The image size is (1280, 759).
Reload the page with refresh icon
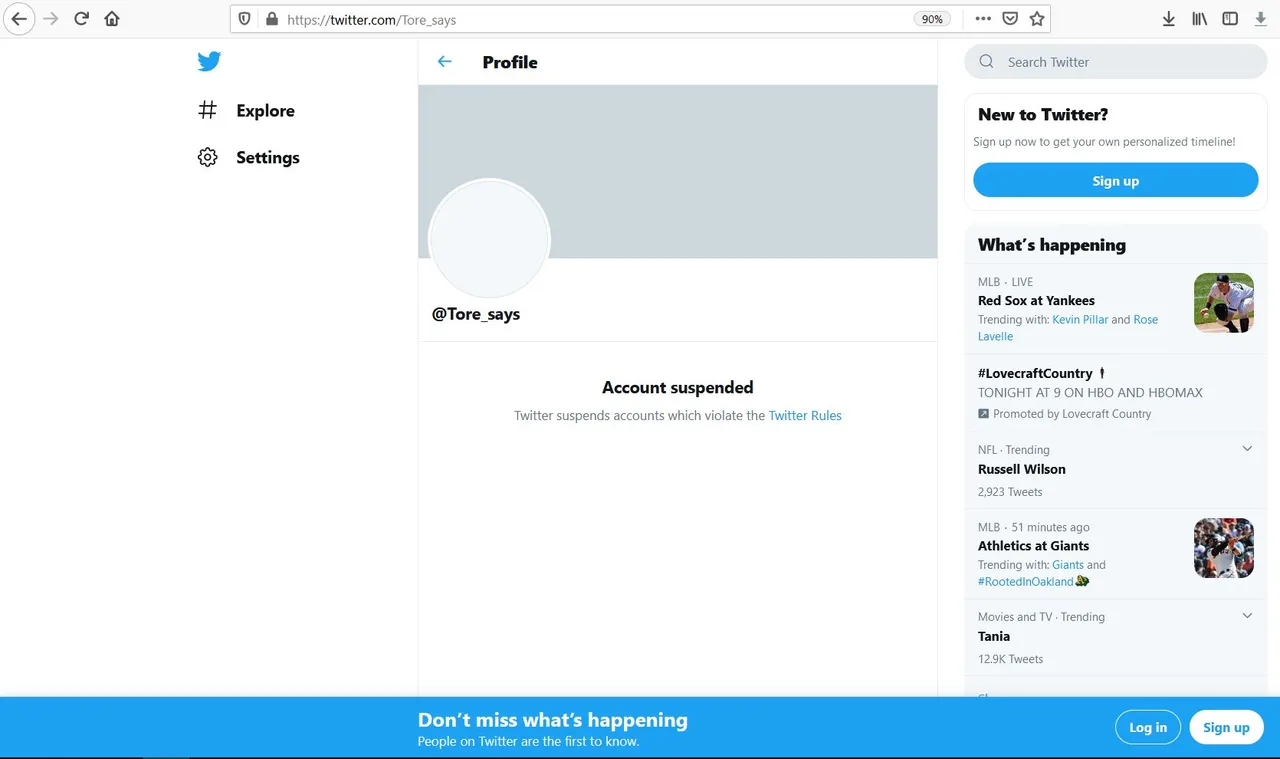[82, 18]
